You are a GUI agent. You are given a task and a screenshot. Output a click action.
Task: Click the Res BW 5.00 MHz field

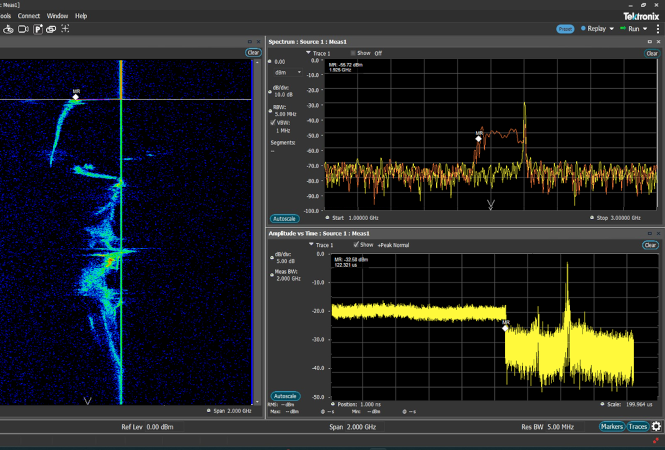(548, 427)
